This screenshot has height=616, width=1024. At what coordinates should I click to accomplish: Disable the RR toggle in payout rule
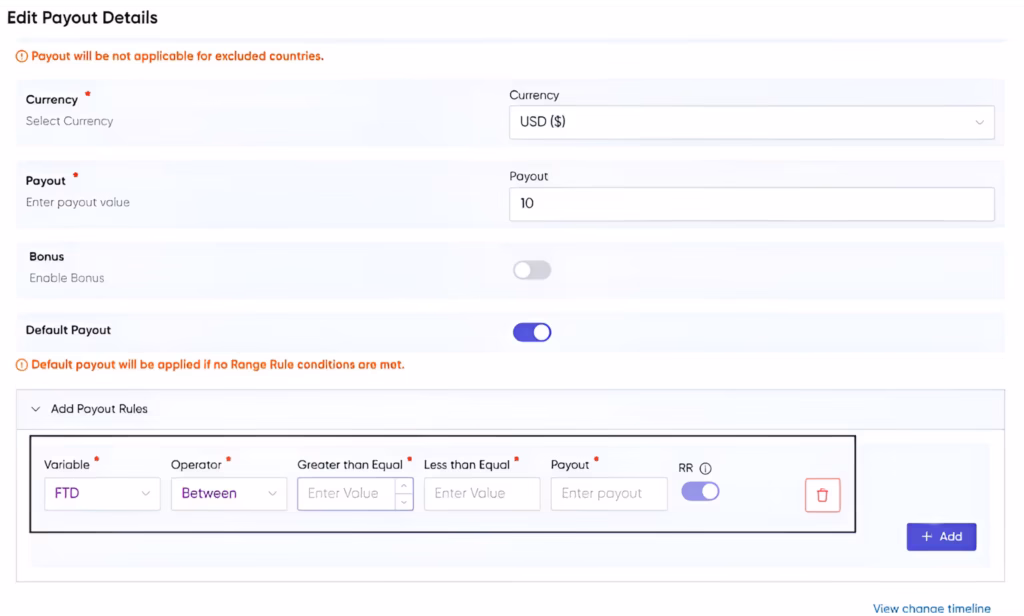point(700,491)
